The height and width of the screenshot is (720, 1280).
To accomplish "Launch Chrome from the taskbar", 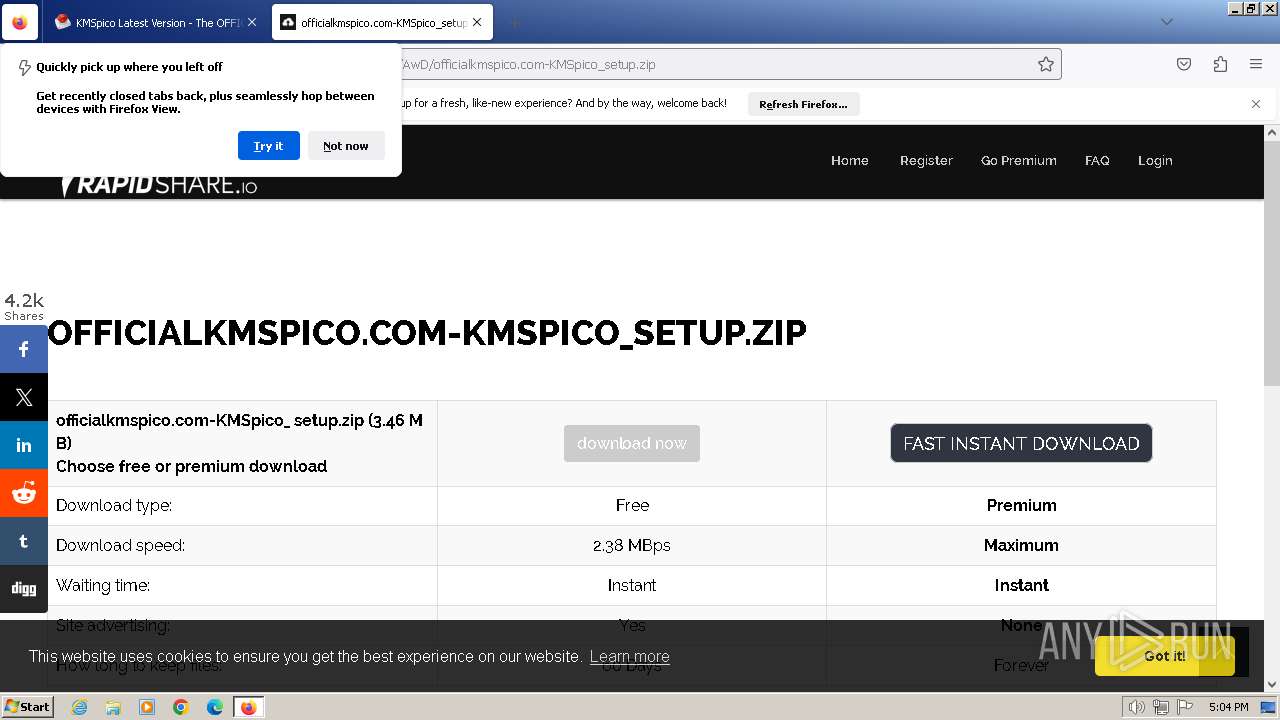I will click(x=181, y=707).
